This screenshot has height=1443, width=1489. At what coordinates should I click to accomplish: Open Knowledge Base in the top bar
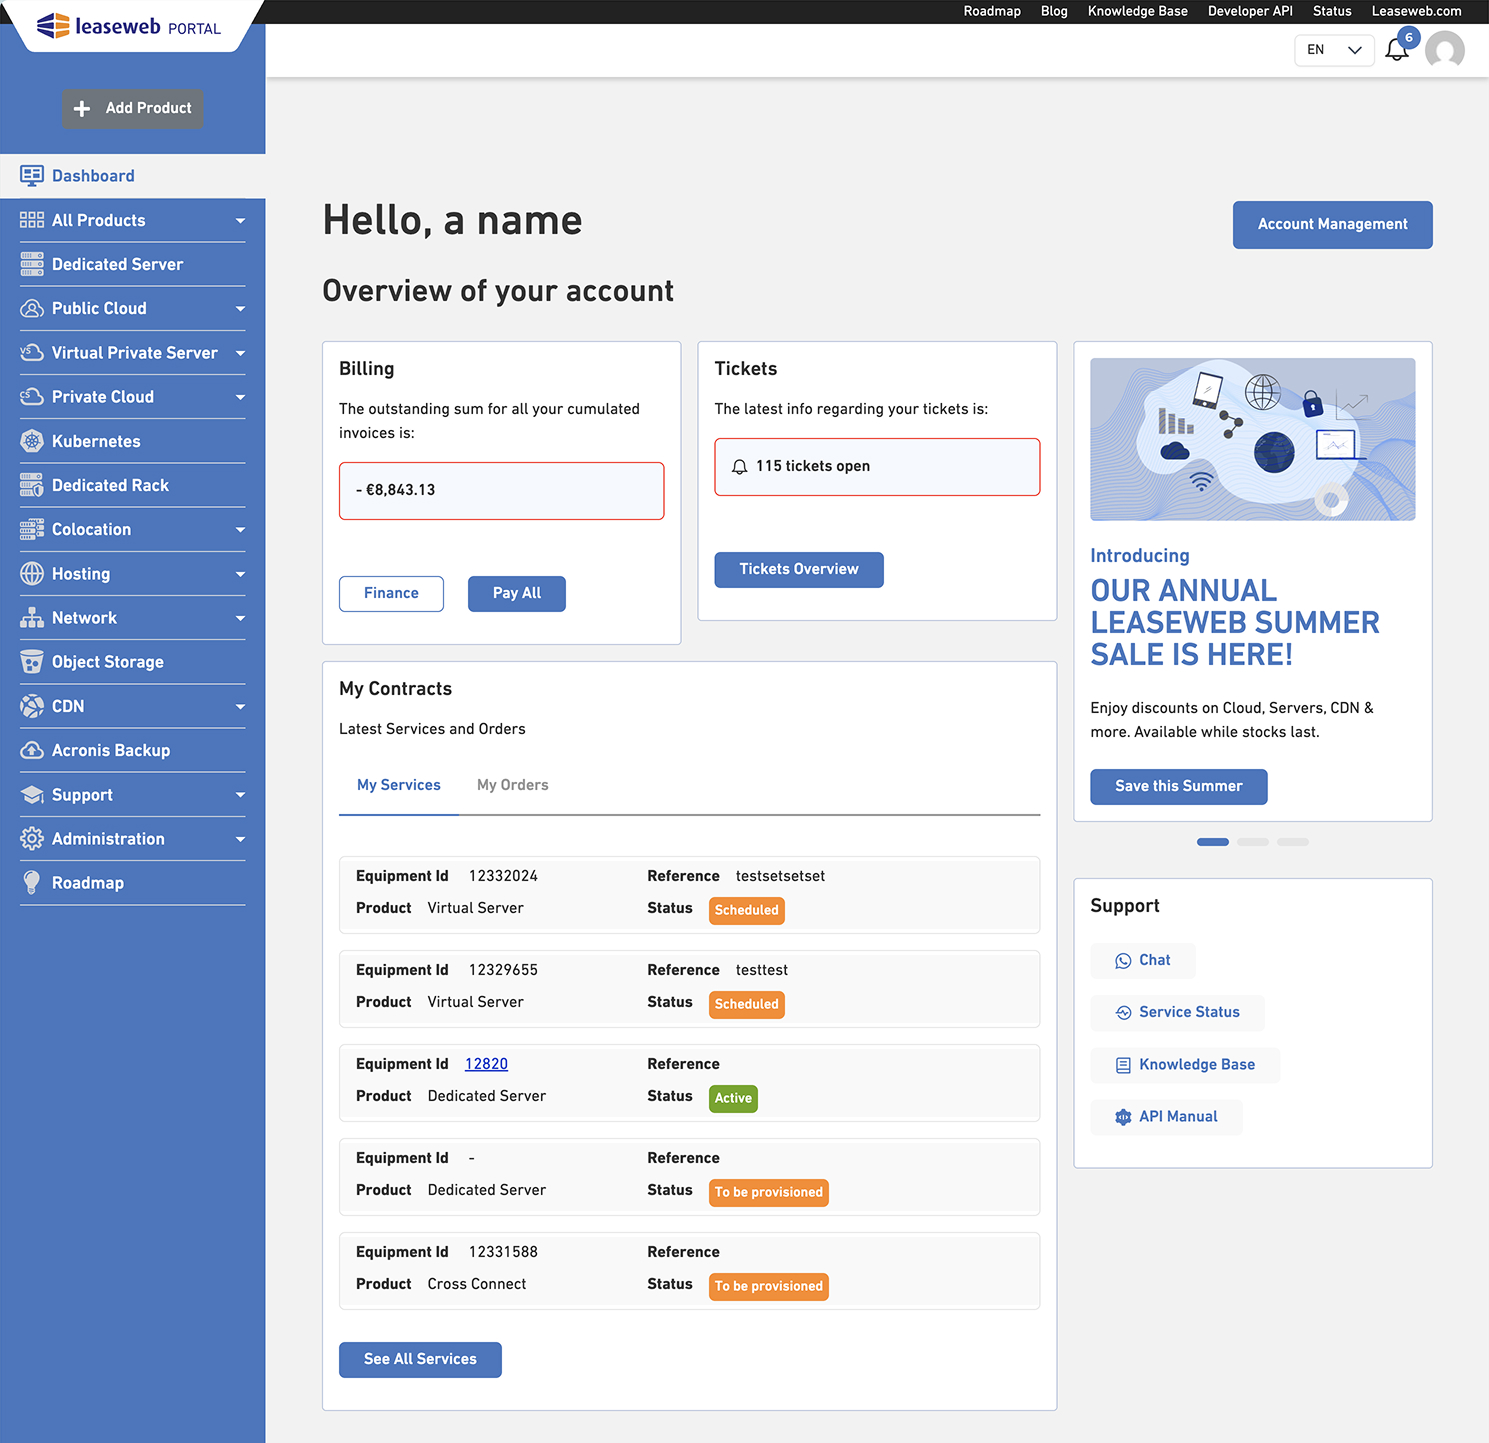click(1138, 11)
